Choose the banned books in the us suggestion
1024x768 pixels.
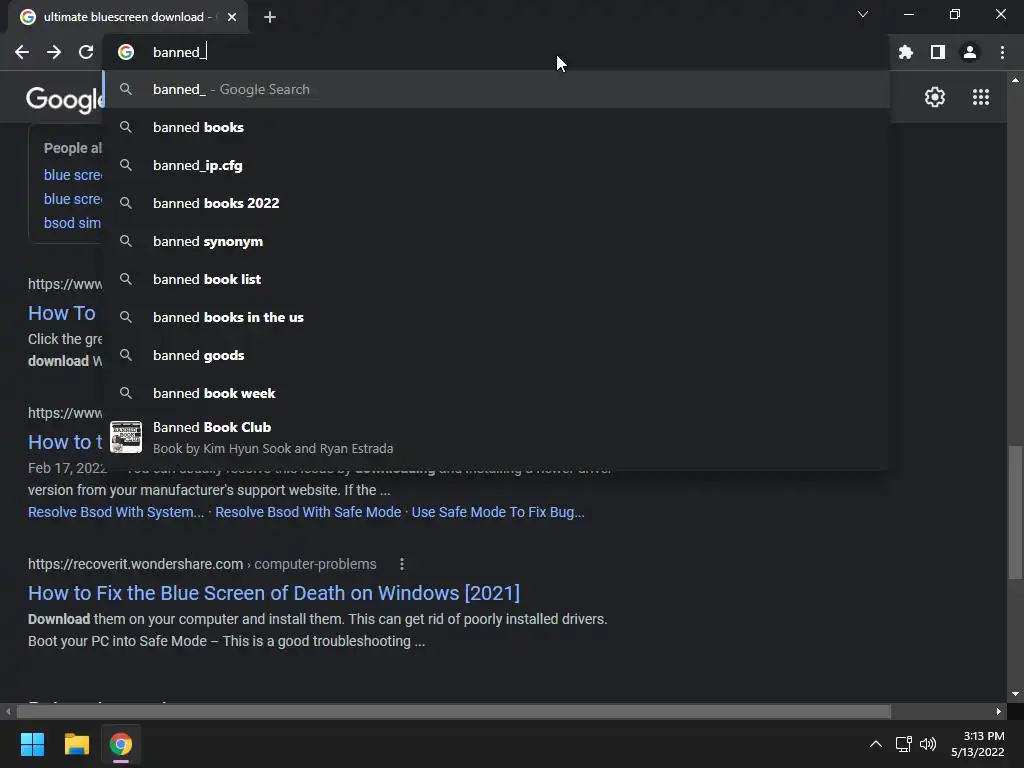496,317
